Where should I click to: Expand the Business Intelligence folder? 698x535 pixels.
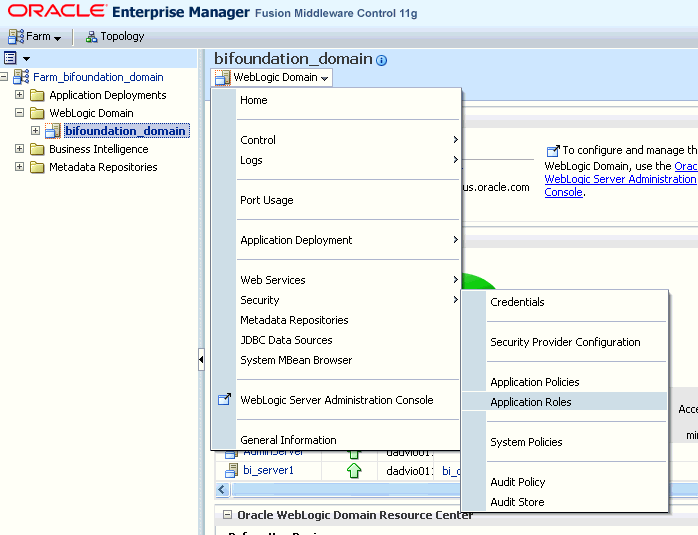(20, 149)
